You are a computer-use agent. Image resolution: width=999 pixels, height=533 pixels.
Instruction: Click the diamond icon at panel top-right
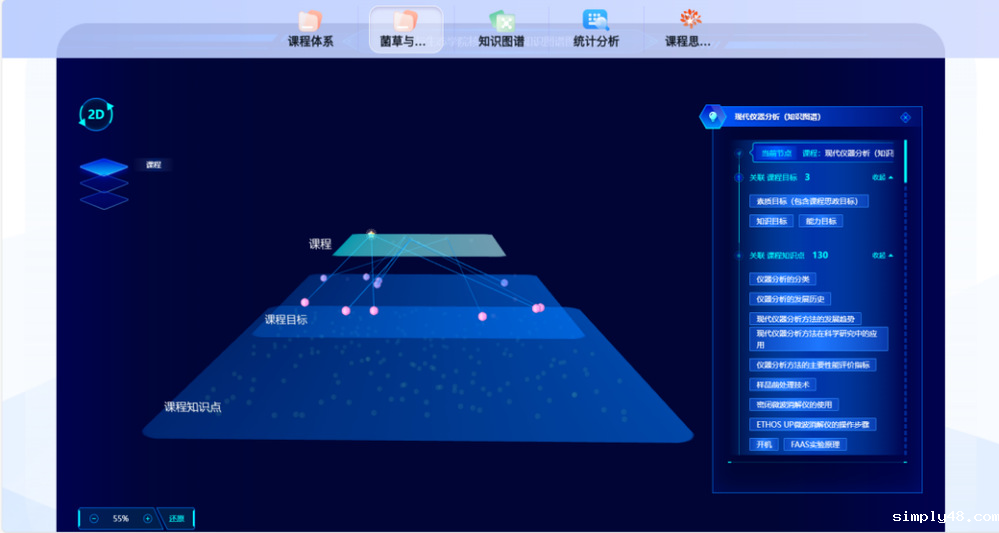[x=905, y=117]
